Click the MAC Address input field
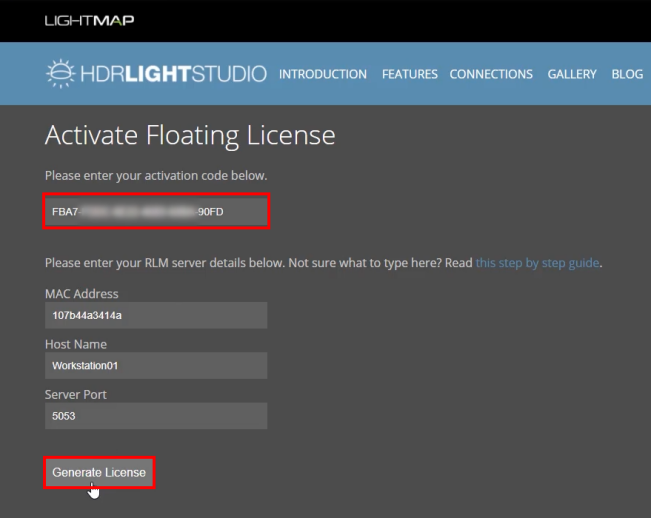Image resolution: width=651 pixels, height=519 pixels. click(x=156, y=315)
